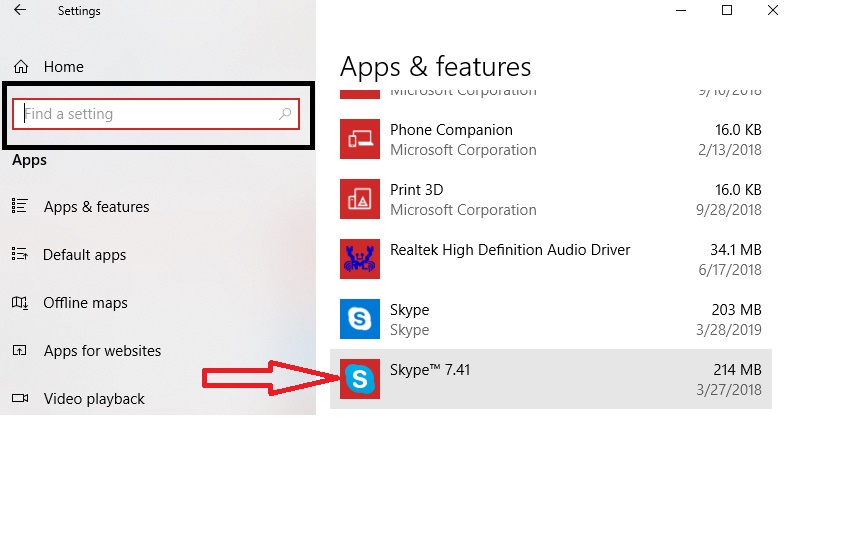Click the Phone Companion app icon
Screen dimensions: 858x554
[359, 140]
